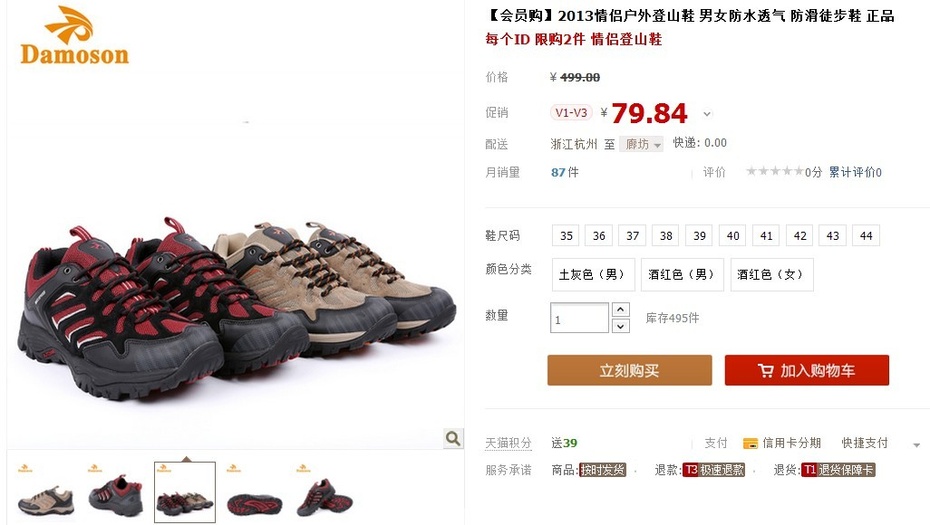Select the shoe sole thumbnail image

[x=255, y=492]
